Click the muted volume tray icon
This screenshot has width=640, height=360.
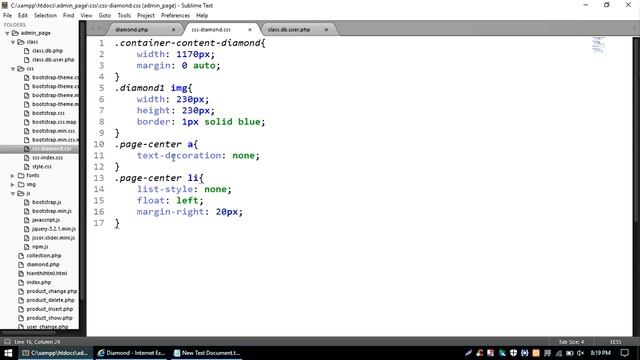(580, 353)
